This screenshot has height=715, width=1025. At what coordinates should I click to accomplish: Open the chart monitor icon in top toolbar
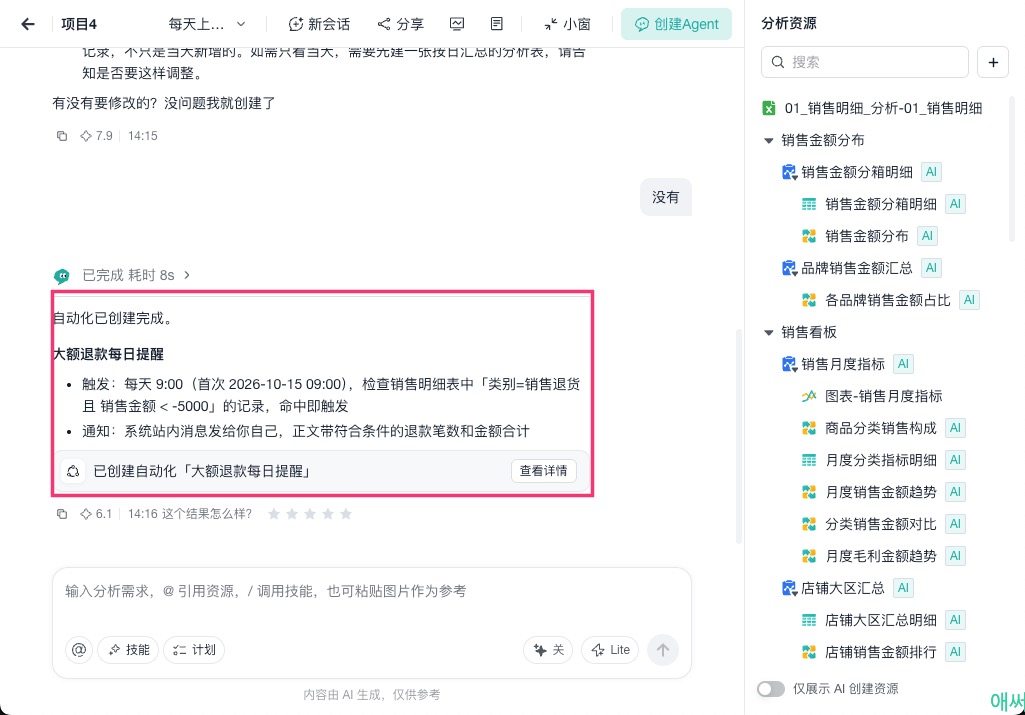[457, 24]
